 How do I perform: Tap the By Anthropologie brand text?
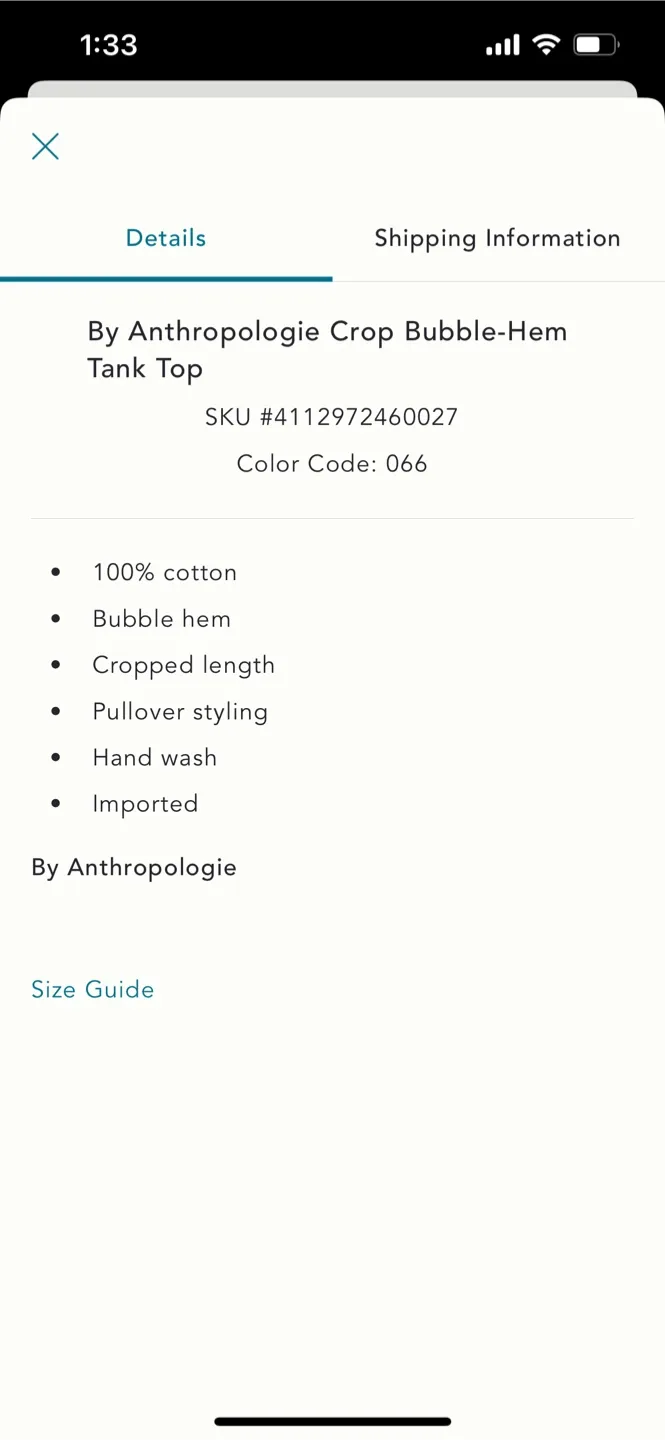134,867
